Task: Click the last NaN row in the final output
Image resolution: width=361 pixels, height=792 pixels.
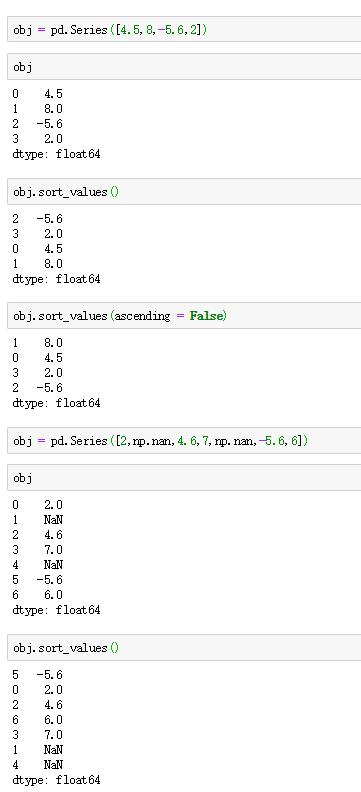Action: [38, 765]
